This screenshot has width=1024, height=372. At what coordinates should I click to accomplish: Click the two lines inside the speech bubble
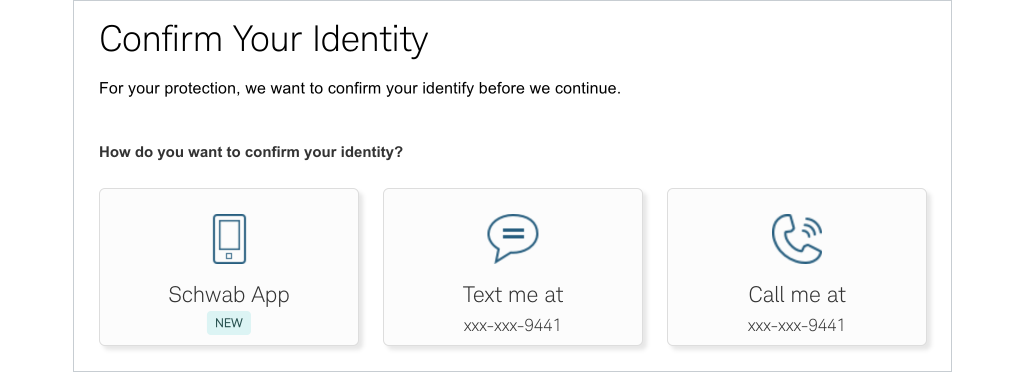pos(513,233)
